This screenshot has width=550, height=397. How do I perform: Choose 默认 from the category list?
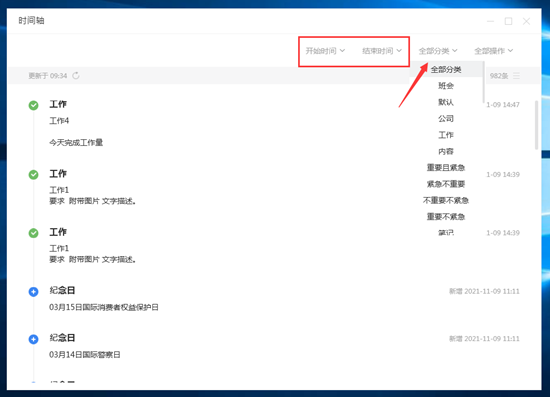(446, 102)
